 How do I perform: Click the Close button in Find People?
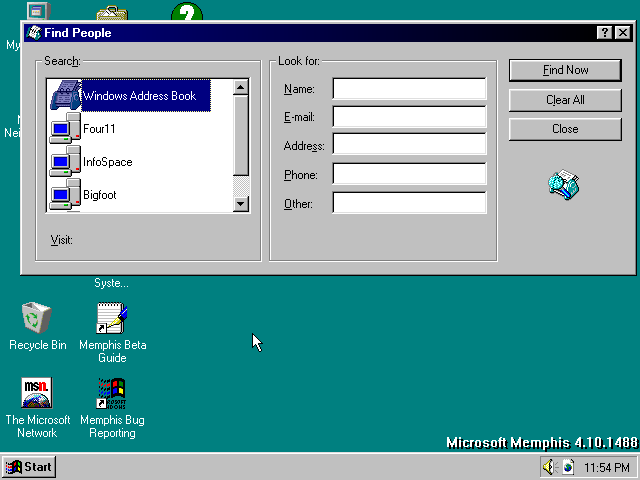[565, 129]
